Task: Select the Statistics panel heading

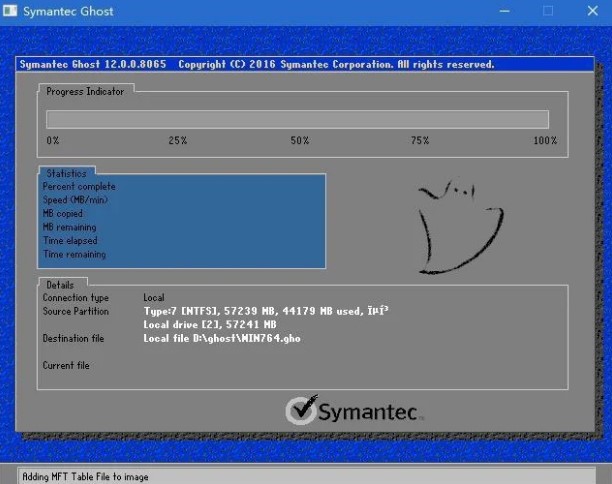Action: click(66, 174)
